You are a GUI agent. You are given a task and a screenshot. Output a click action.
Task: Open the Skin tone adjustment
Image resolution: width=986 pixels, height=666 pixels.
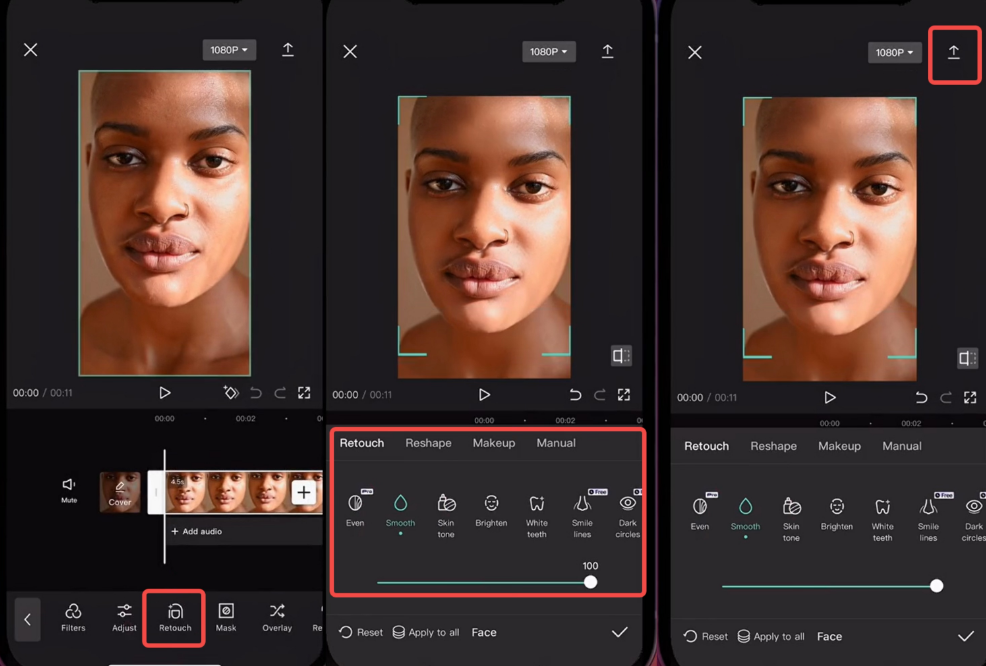click(446, 515)
